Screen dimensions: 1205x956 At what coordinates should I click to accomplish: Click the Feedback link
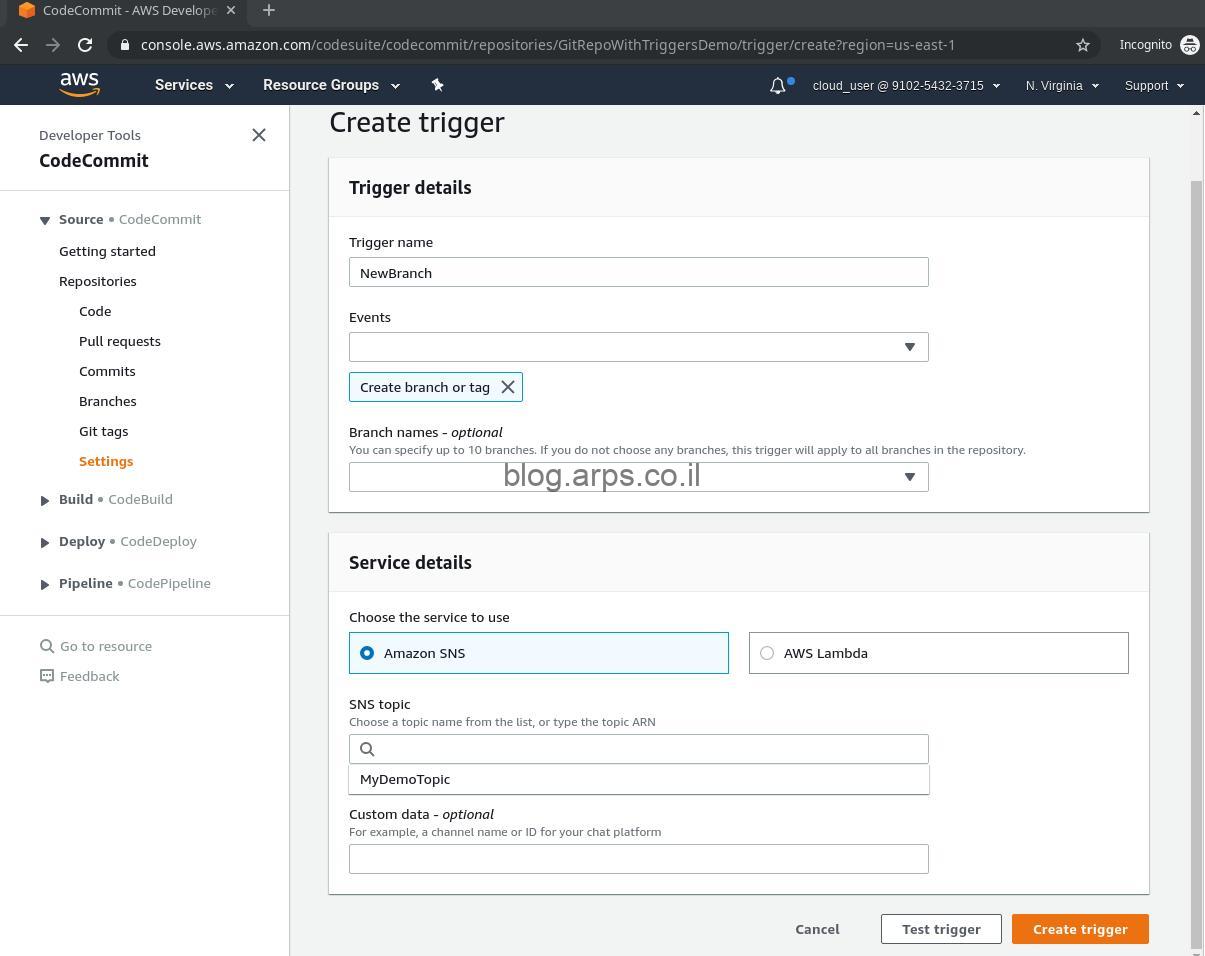point(89,676)
